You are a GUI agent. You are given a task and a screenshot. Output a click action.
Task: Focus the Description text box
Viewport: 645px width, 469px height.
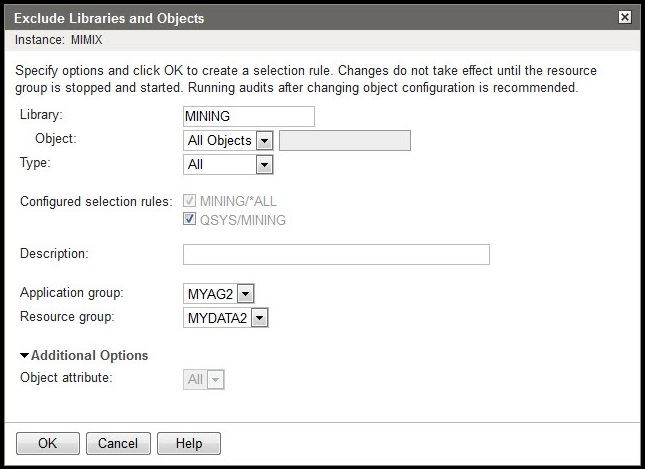[x=336, y=254]
